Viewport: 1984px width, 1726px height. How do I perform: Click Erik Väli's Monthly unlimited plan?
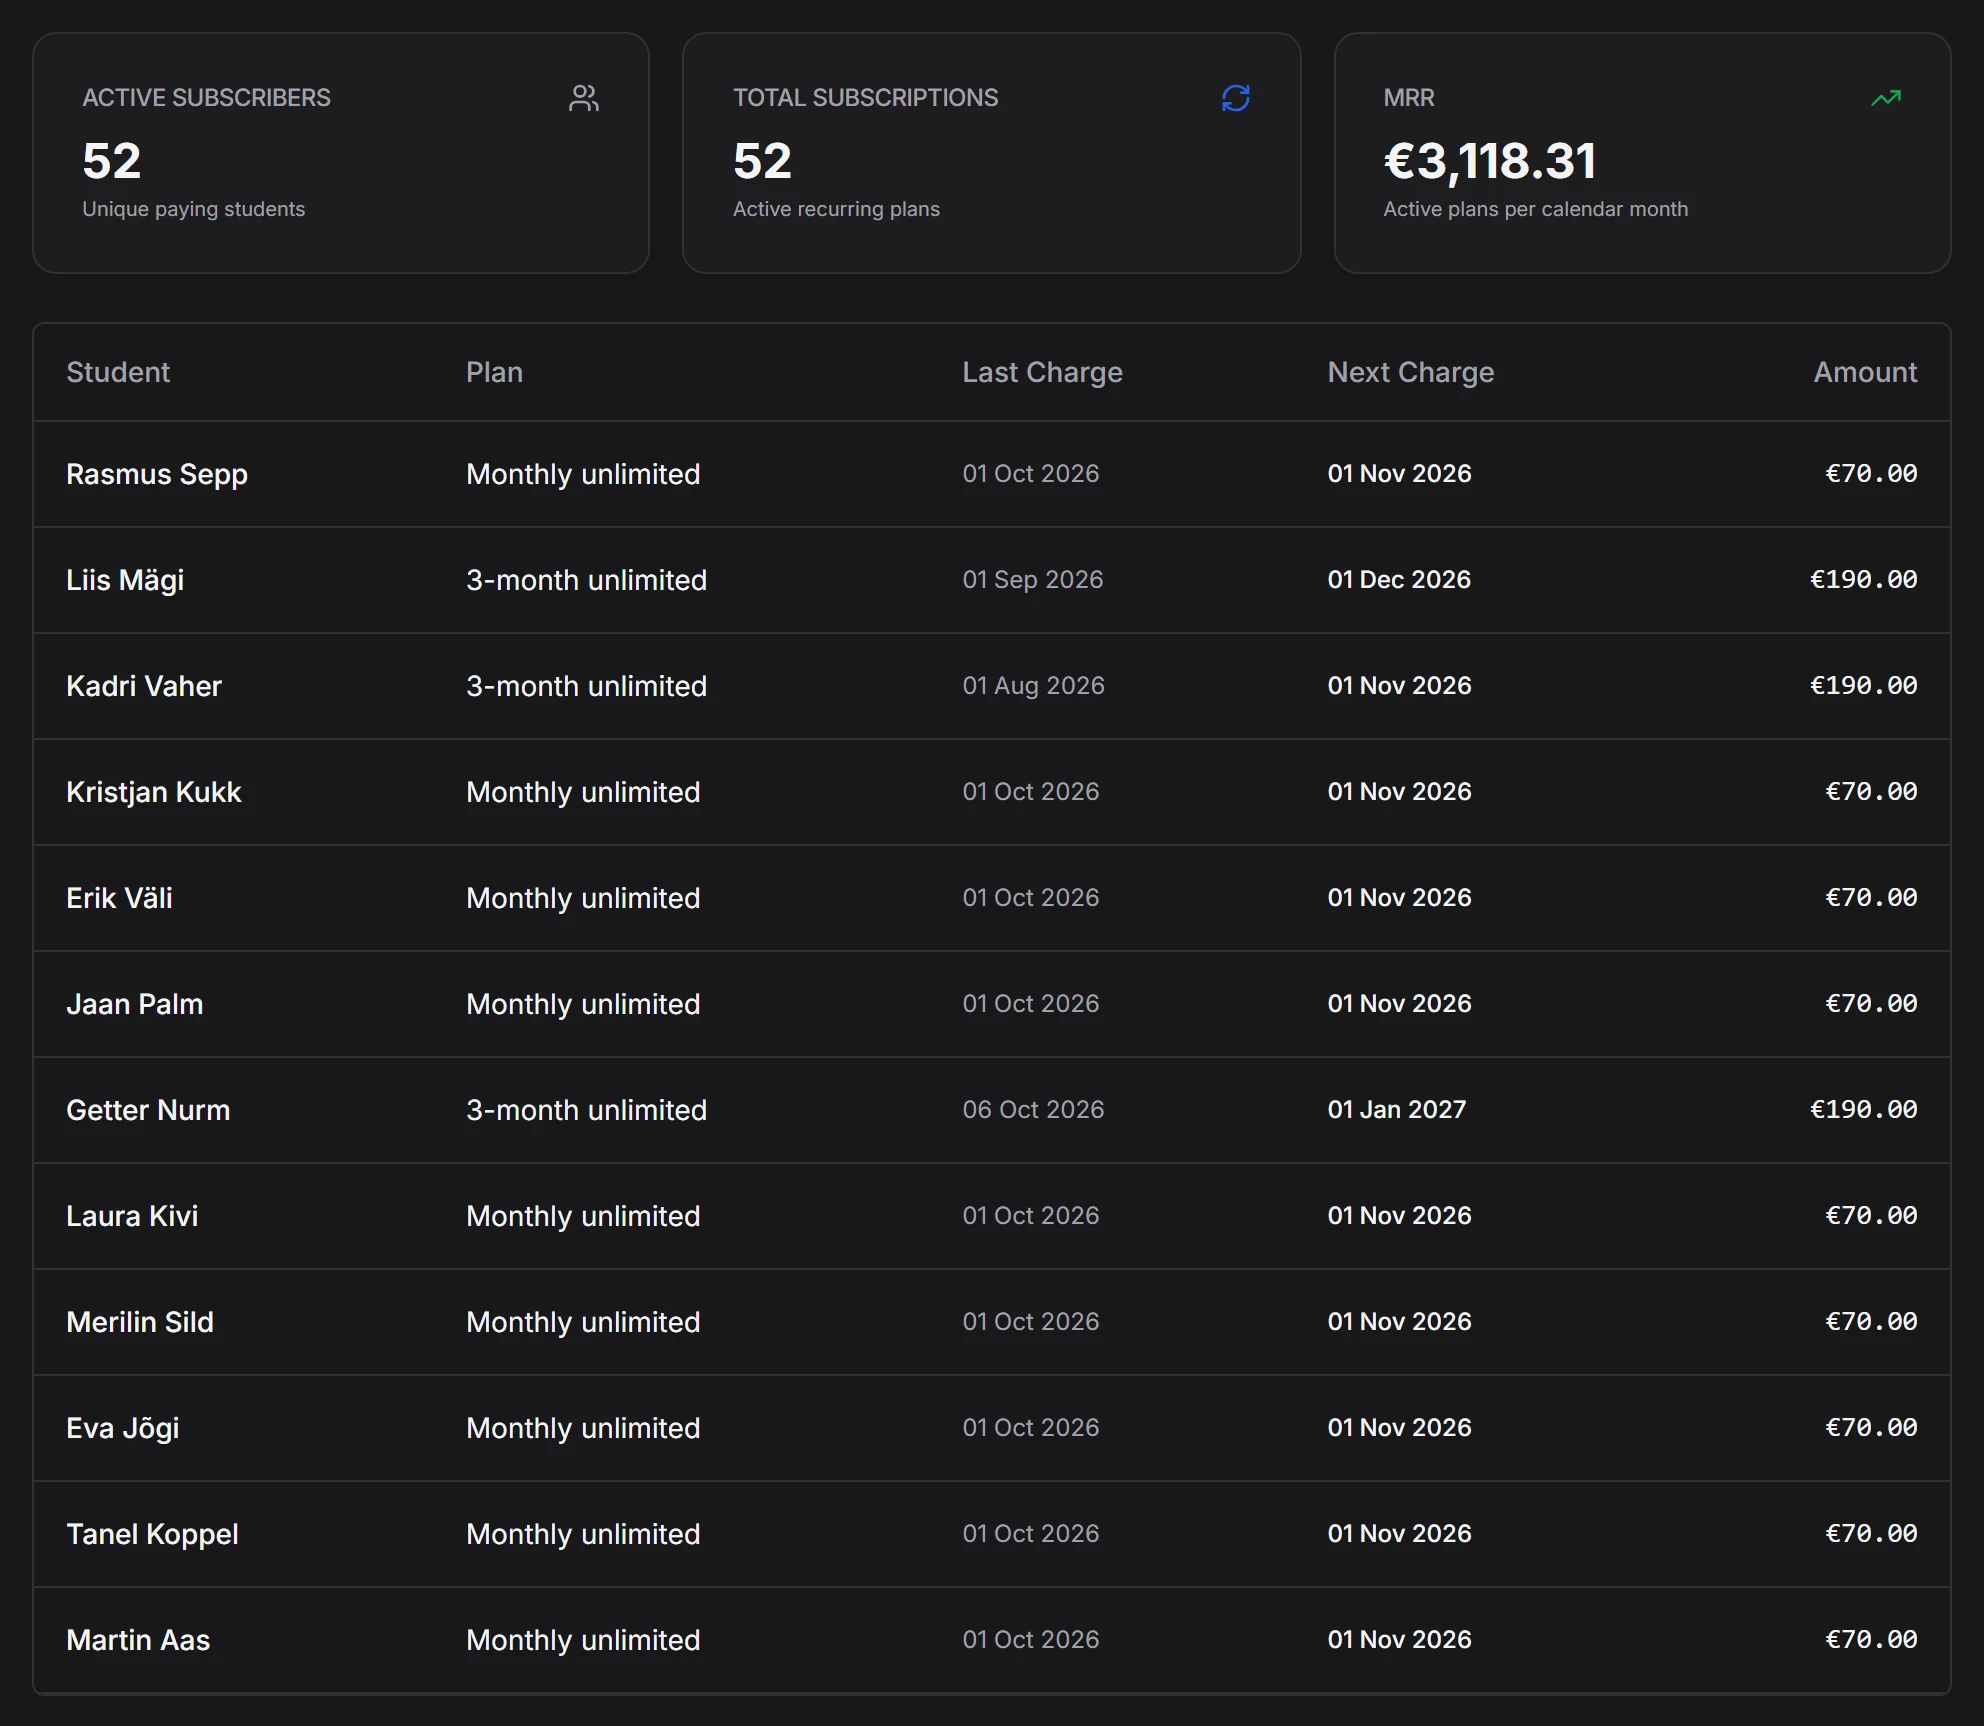click(583, 898)
